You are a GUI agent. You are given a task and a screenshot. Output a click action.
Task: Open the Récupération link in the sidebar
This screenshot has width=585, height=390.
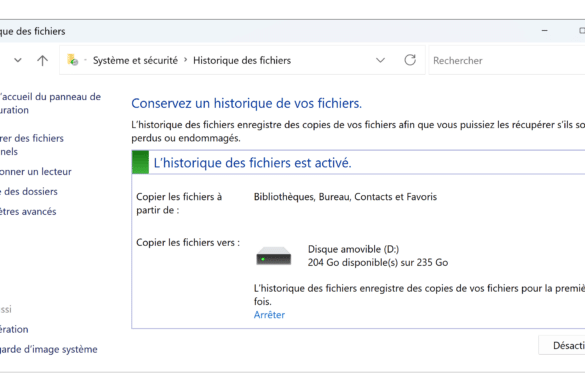(14, 329)
